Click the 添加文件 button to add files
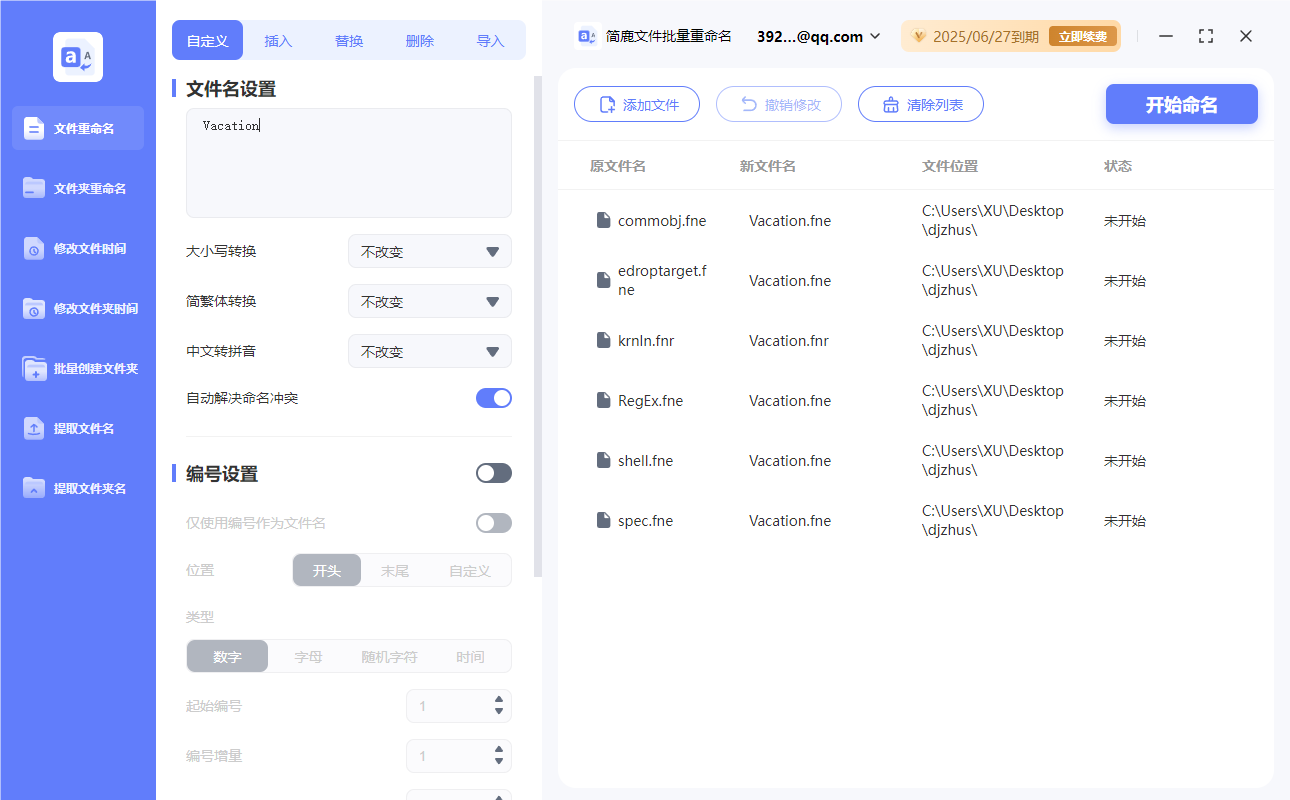 (637, 104)
